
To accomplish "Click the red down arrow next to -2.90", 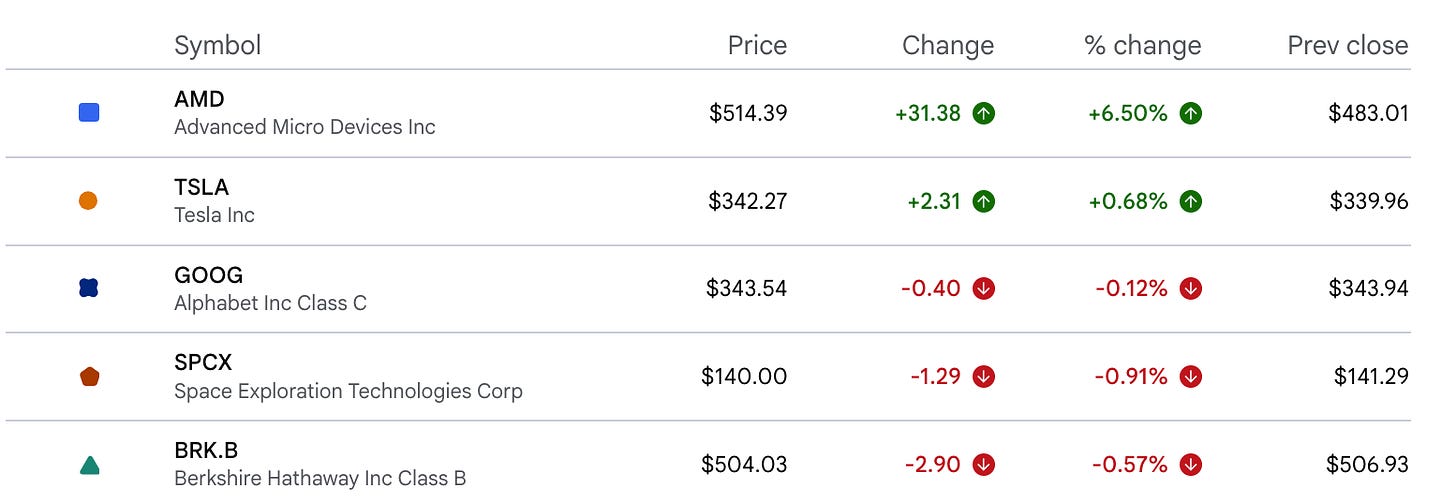I will (x=984, y=465).
